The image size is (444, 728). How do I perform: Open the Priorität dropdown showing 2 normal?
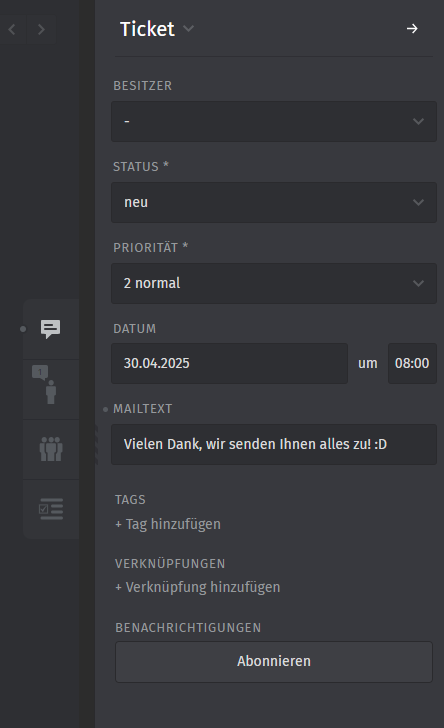tap(274, 283)
